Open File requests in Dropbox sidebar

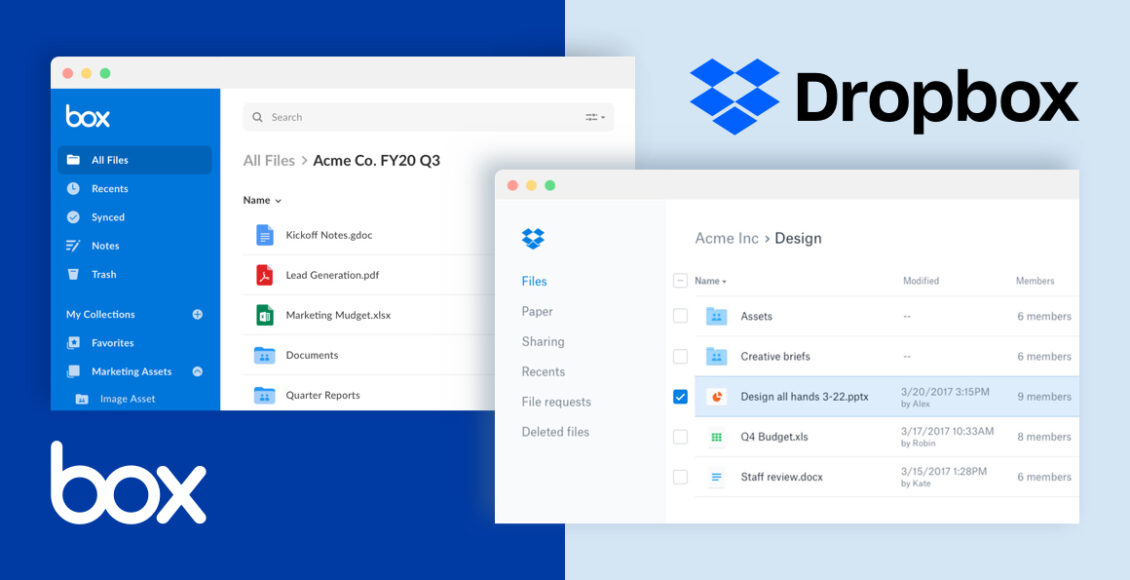pos(556,402)
